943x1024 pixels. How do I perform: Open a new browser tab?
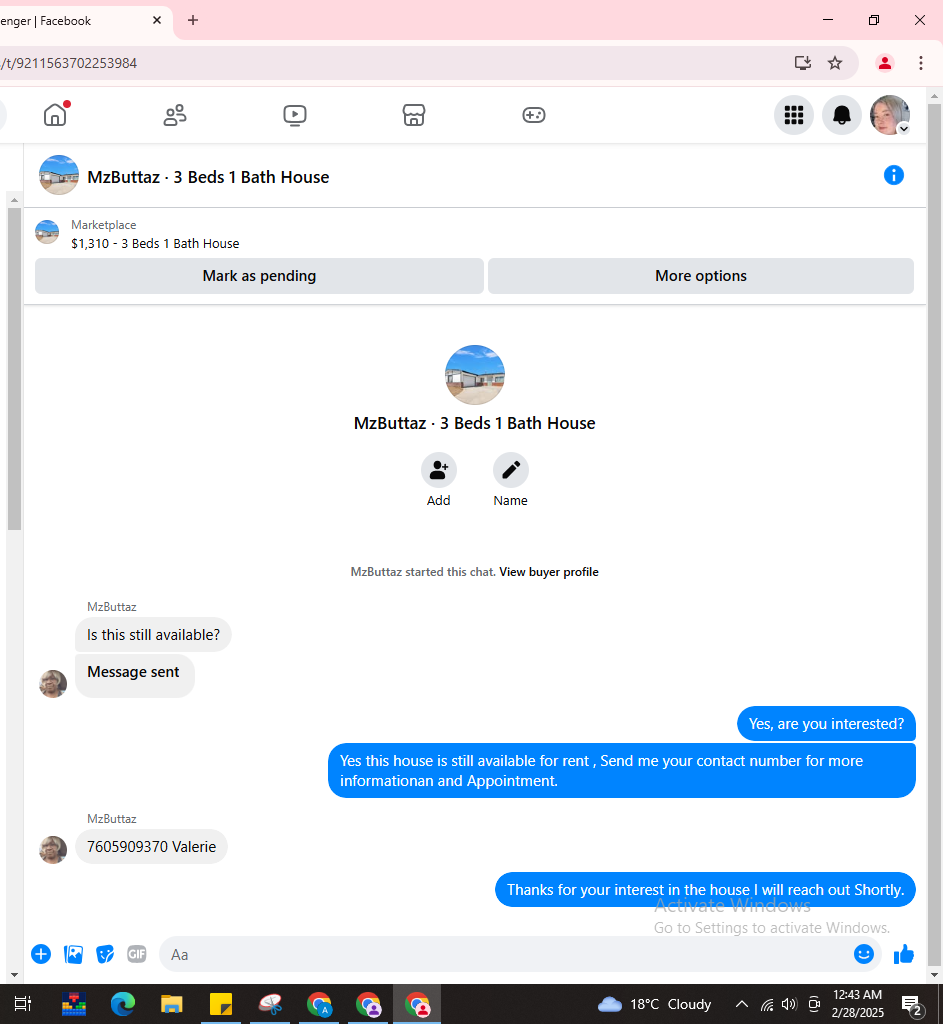coord(193,20)
